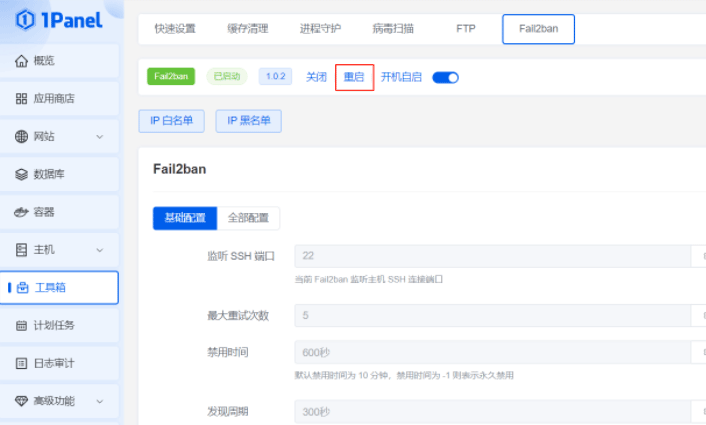706x425 pixels.
Task: Click the log icon beside 日志审计
Action: 21,363
